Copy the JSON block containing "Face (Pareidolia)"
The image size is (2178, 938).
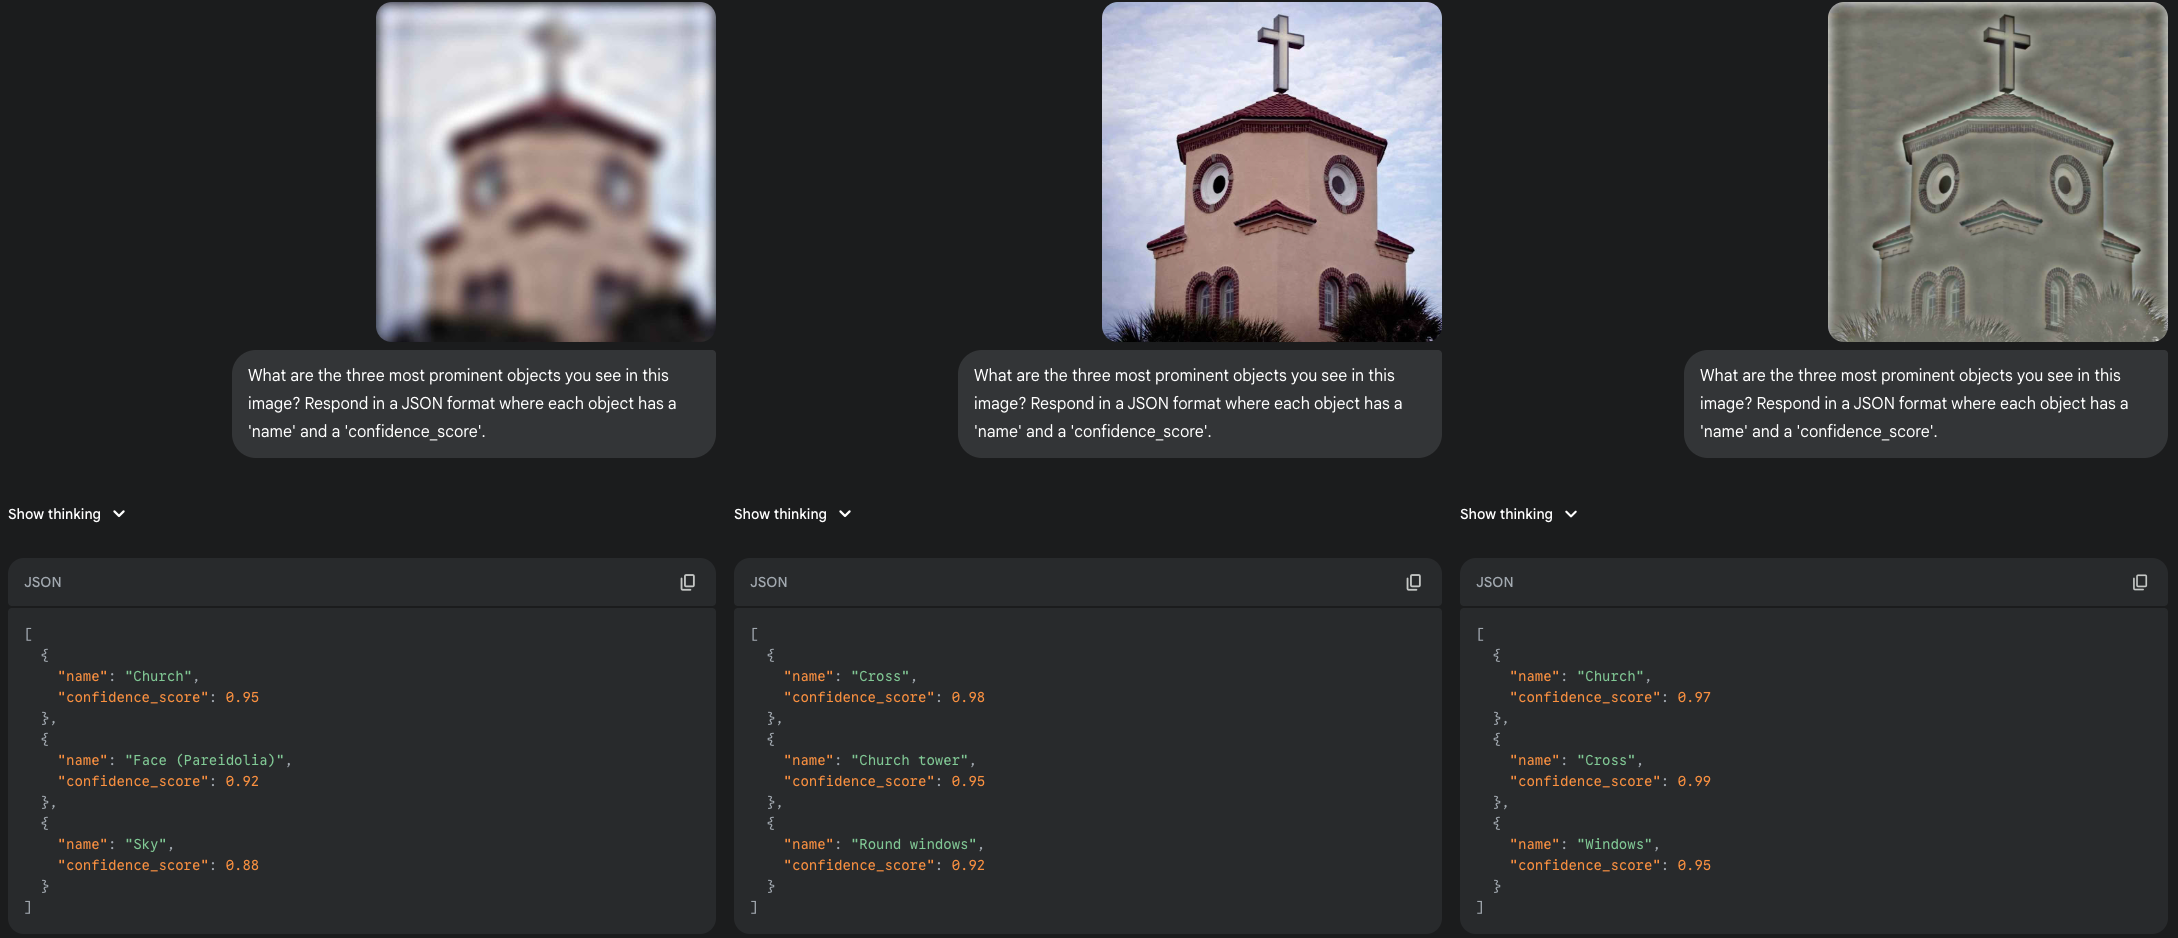(687, 582)
